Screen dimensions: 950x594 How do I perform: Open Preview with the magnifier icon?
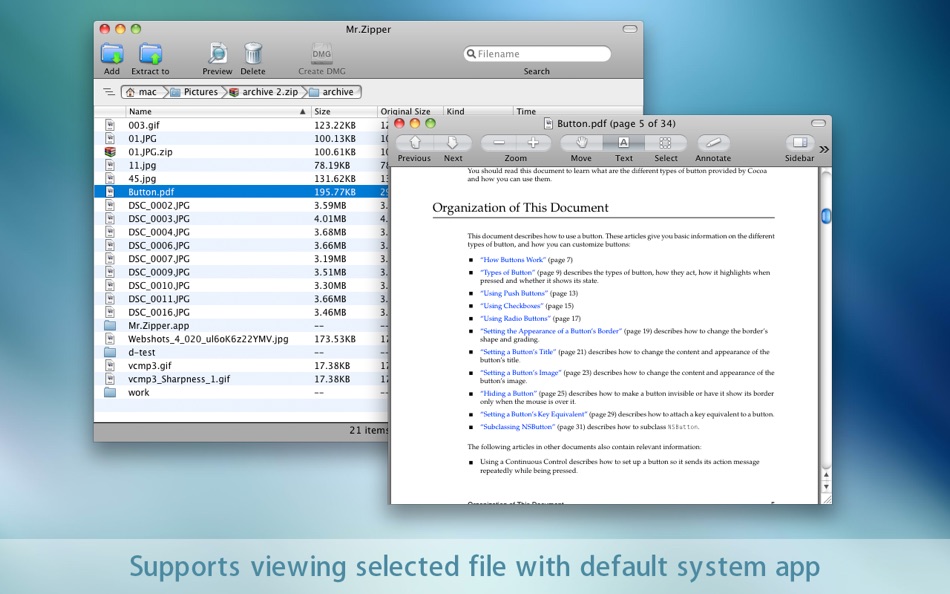217,54
